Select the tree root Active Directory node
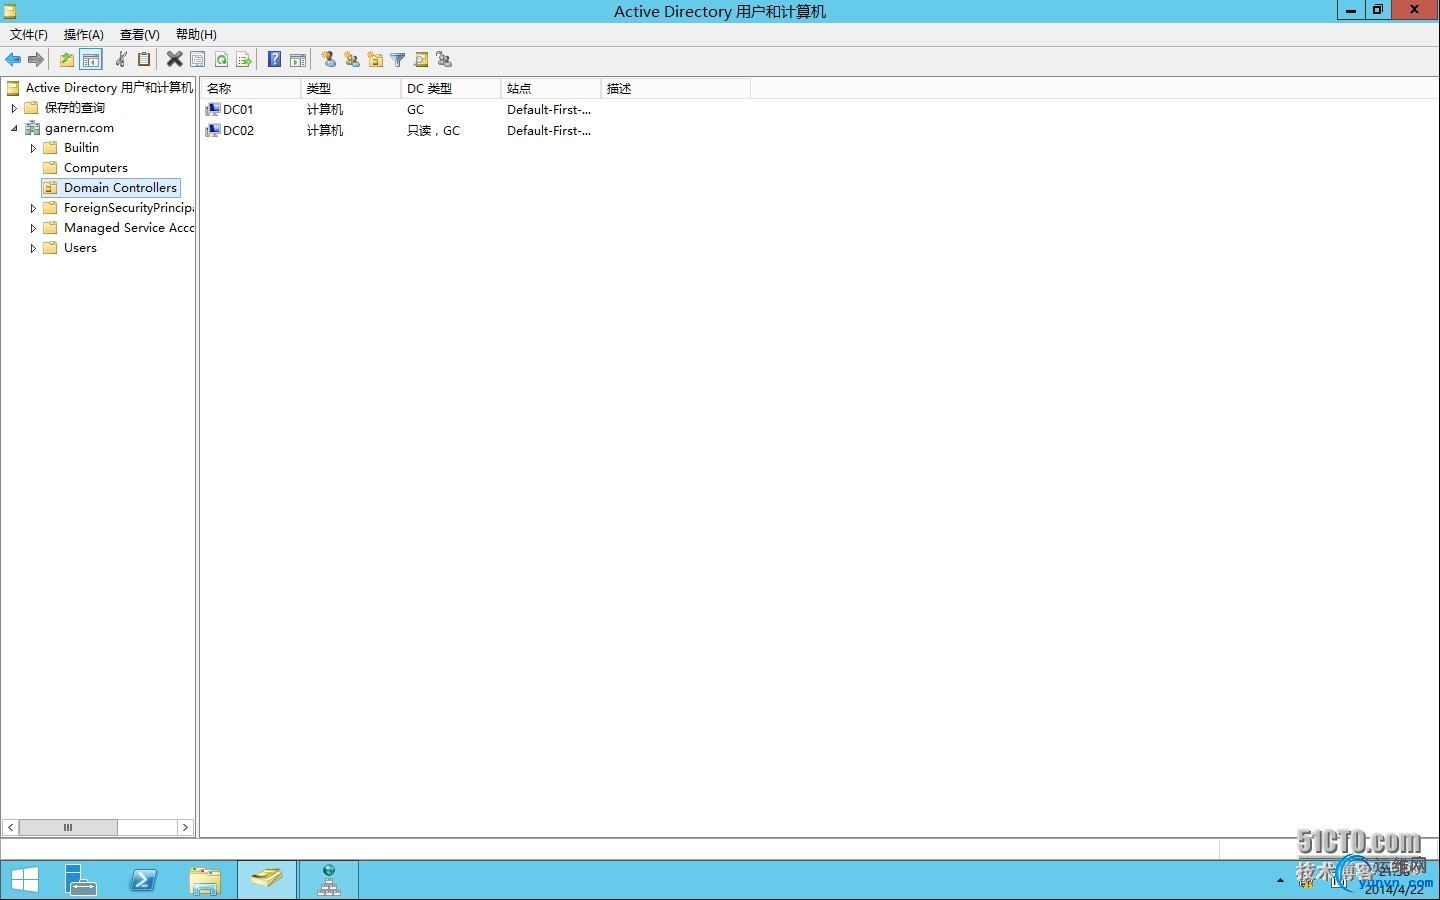Image resolution: width=1440 pixels, height=900 pixels. 108,88
